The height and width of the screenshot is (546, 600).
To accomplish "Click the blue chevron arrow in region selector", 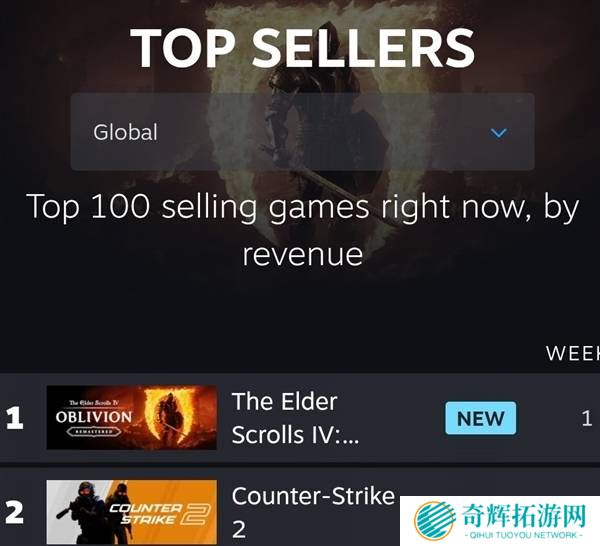I will [x=499, y=133].
